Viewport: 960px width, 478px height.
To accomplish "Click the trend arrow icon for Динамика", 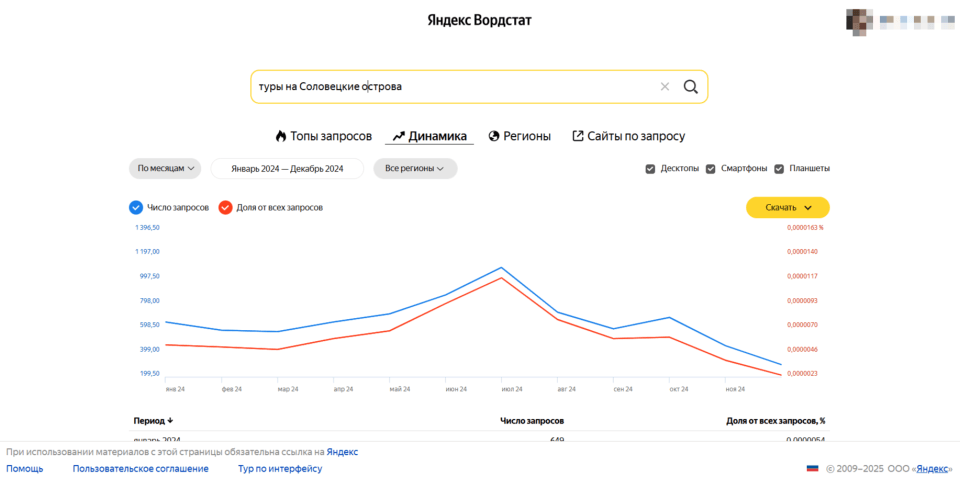I will 398,136.
